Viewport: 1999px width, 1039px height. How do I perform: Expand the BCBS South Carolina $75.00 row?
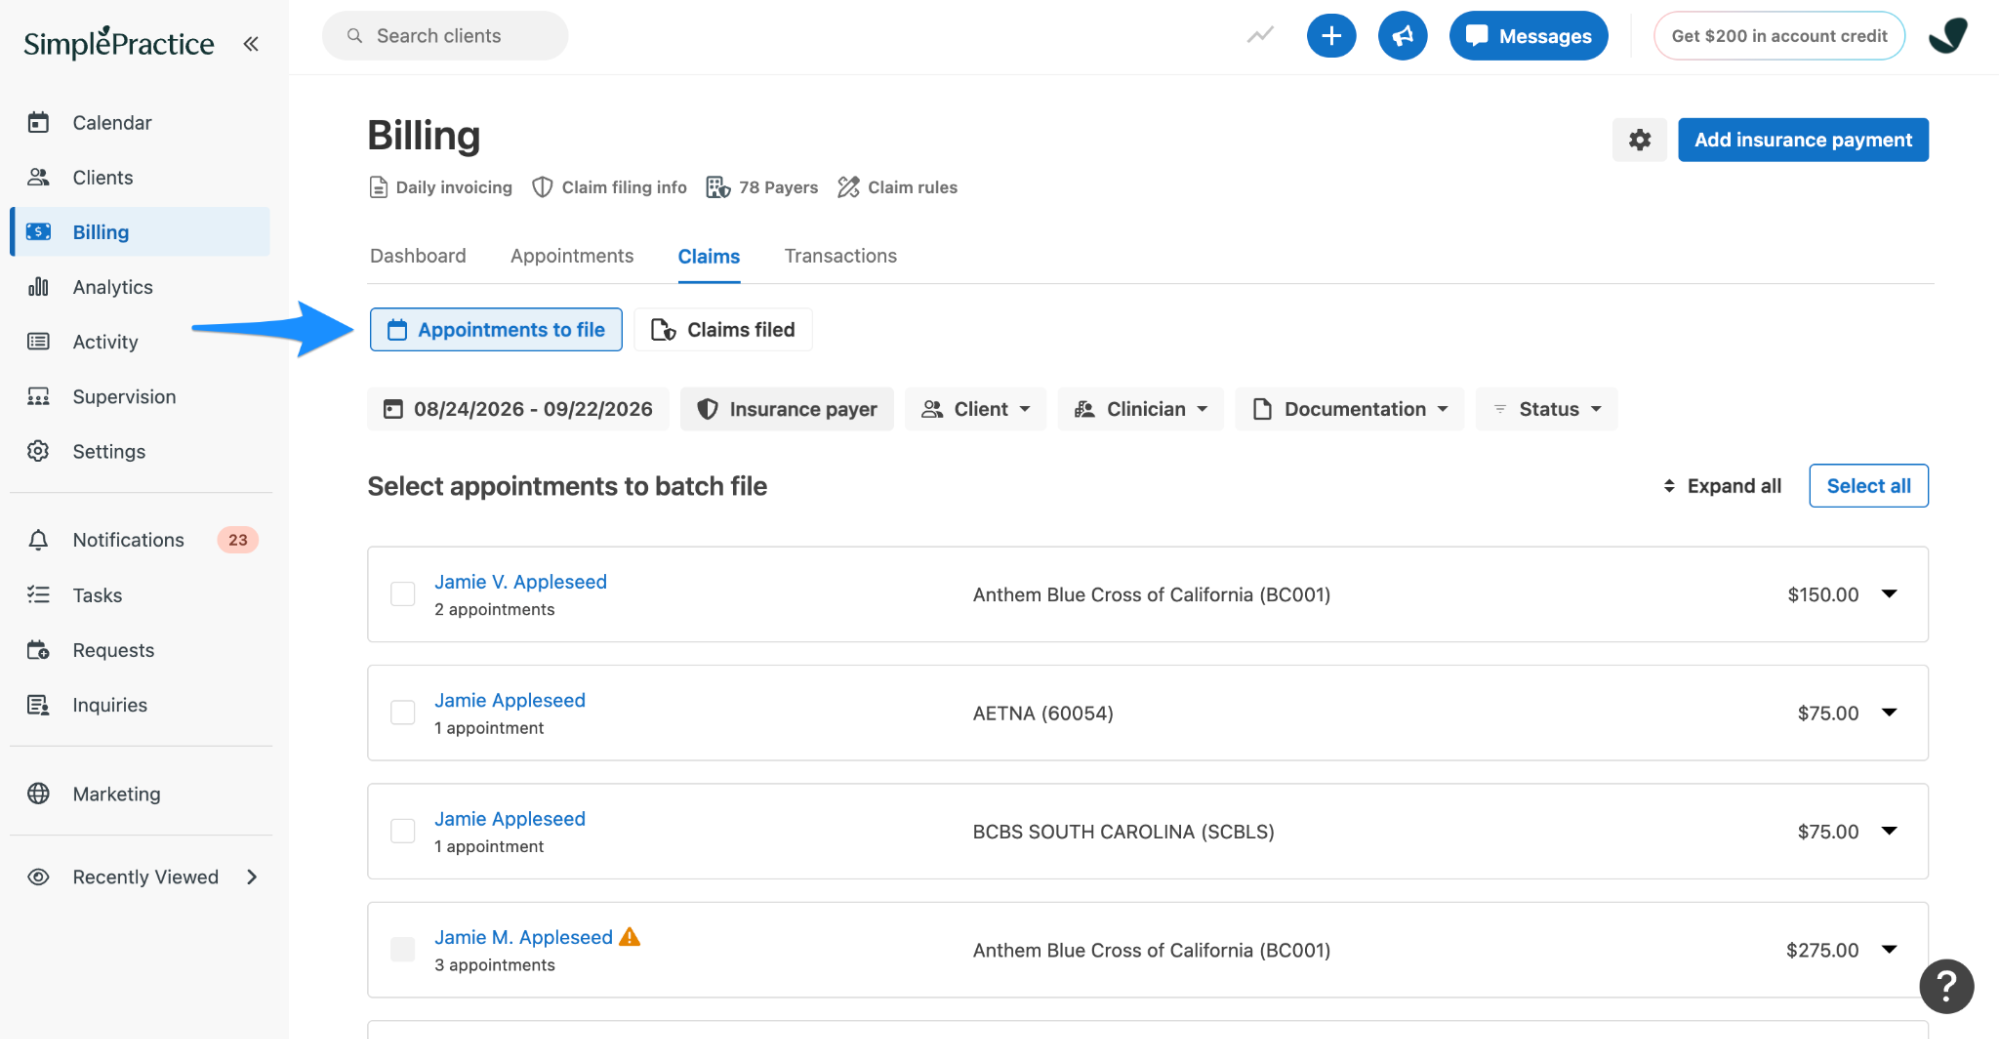(1889, 831)
